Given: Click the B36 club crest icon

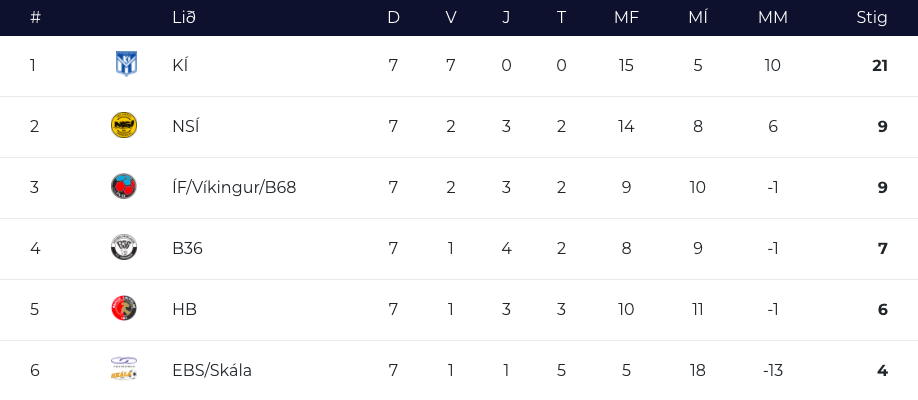Looking at the screenshot, I should pyautogui.click(x=124, y=248).
